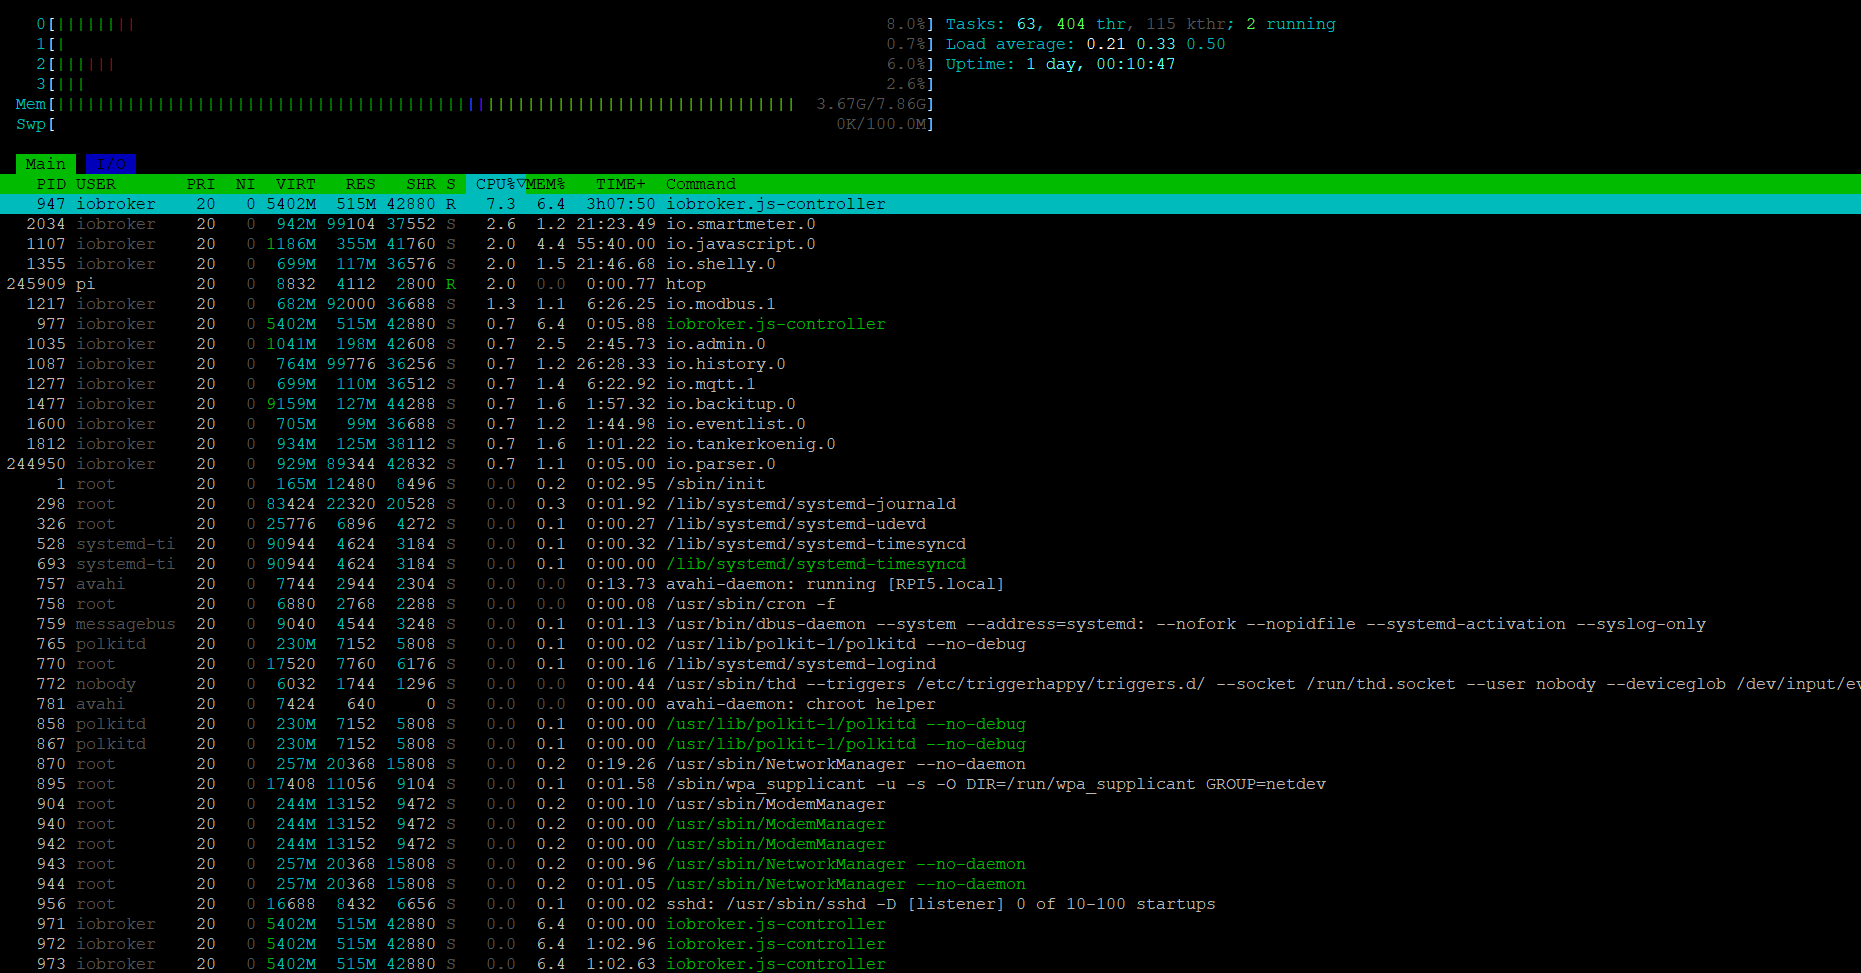Sort by Command column header
This screenshot has width=1861, height=973.
coord(701,184)
